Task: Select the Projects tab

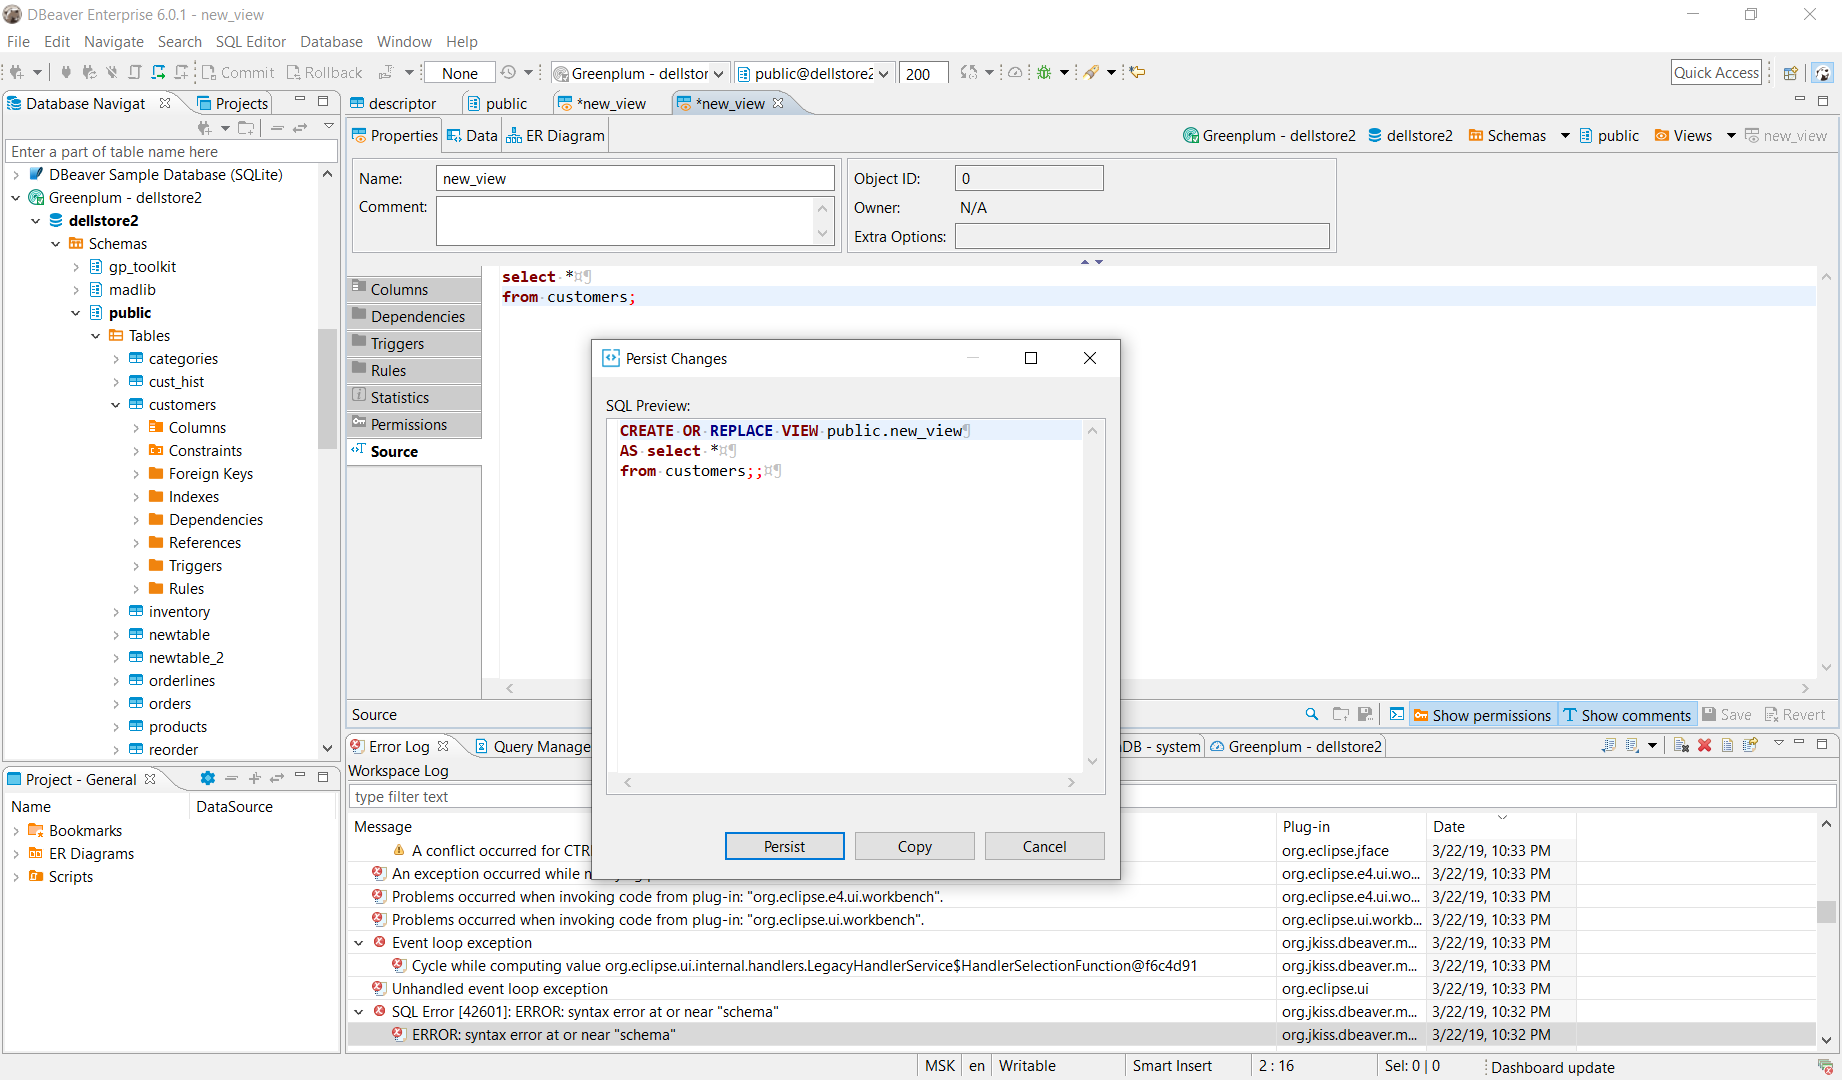Action: [x=233, y=104]
